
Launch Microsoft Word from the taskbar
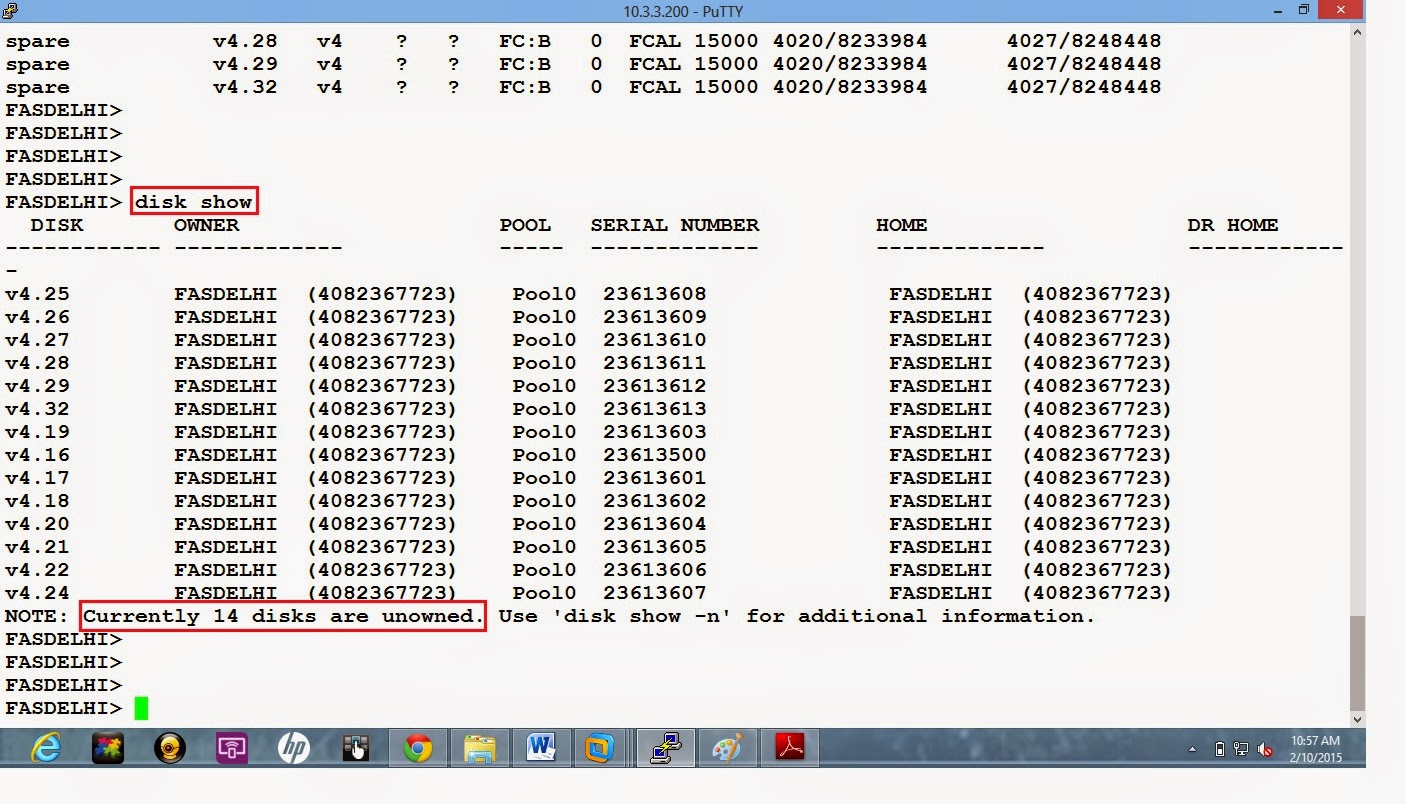click(540, 747)
